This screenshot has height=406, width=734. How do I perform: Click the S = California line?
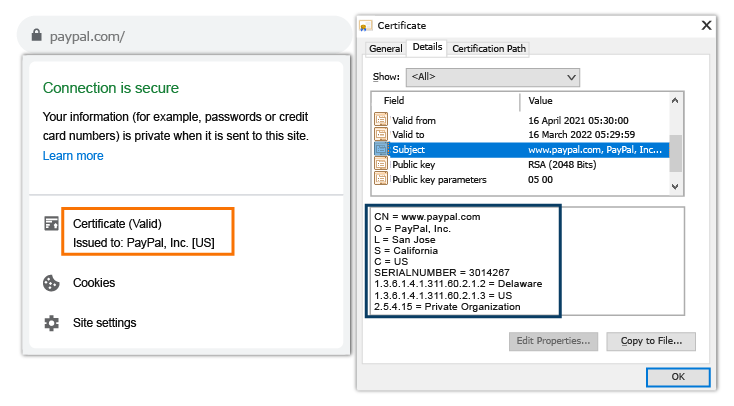tap(406, 251)
